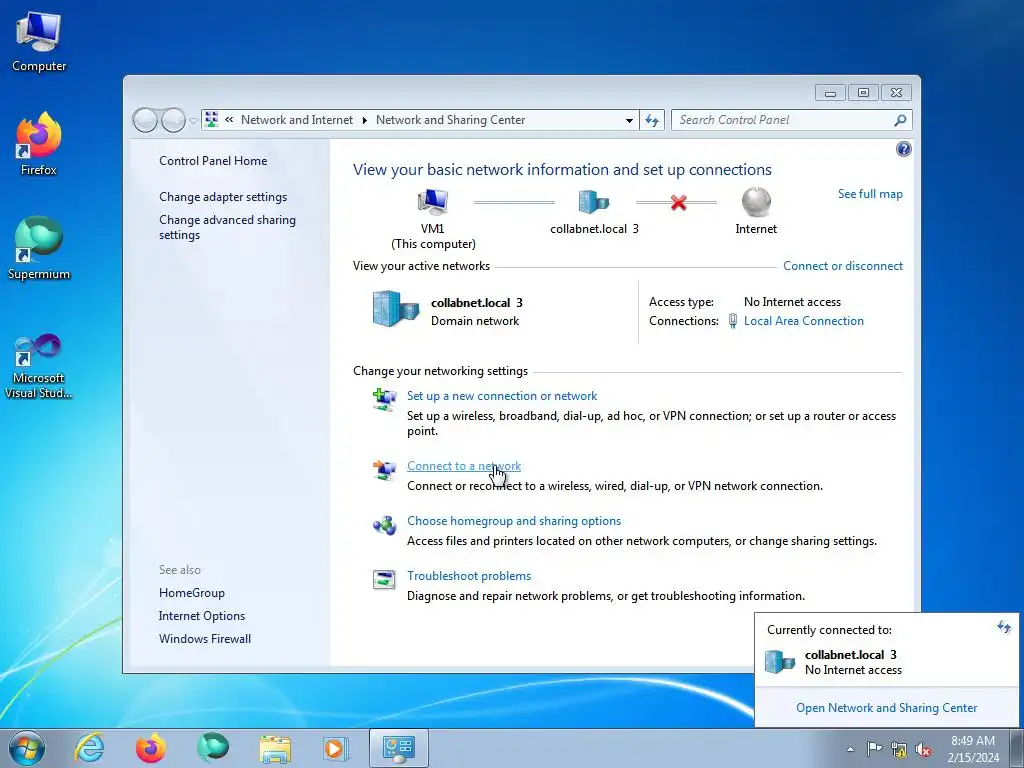Image resolution: width=1024 pixels, height=768 pixels.
Task: Open Local Area Connection link
Action: 803,321
